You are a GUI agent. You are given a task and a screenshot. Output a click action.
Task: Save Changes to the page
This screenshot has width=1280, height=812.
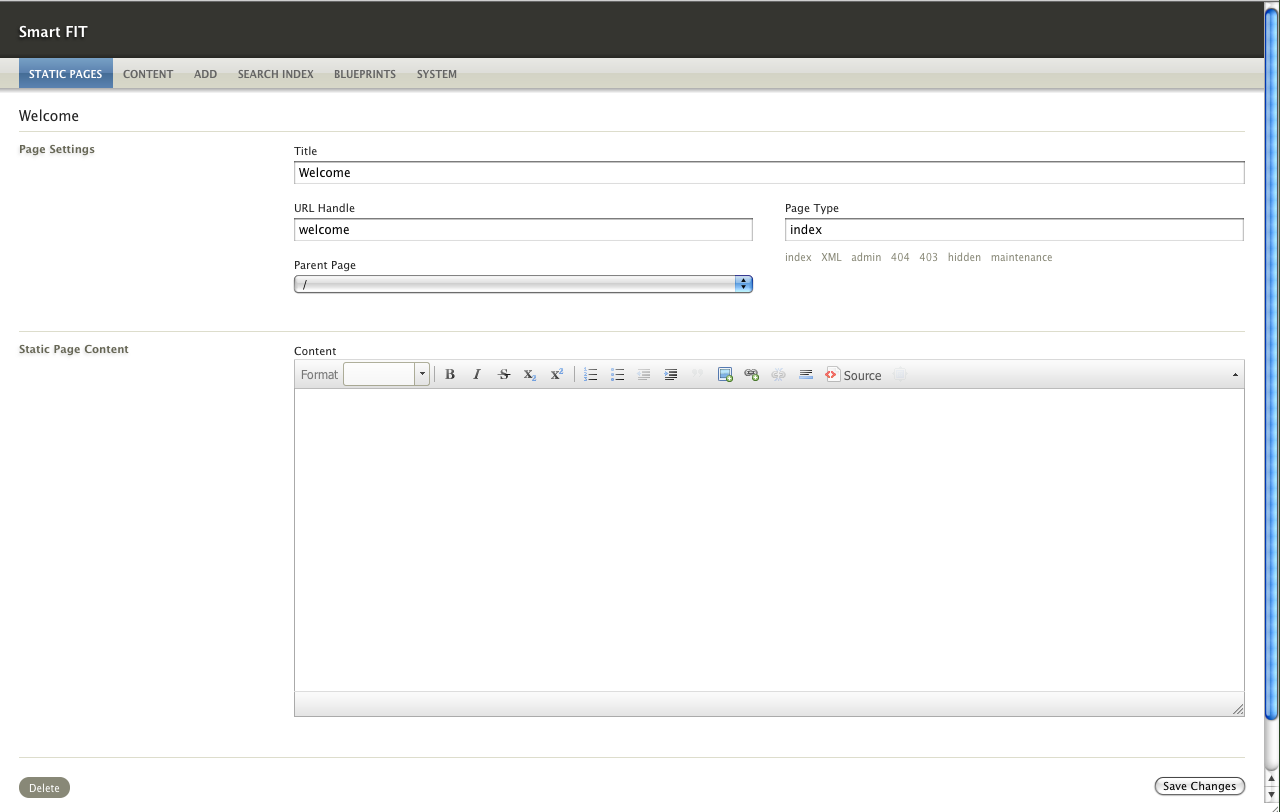[x=1199, y=786]
